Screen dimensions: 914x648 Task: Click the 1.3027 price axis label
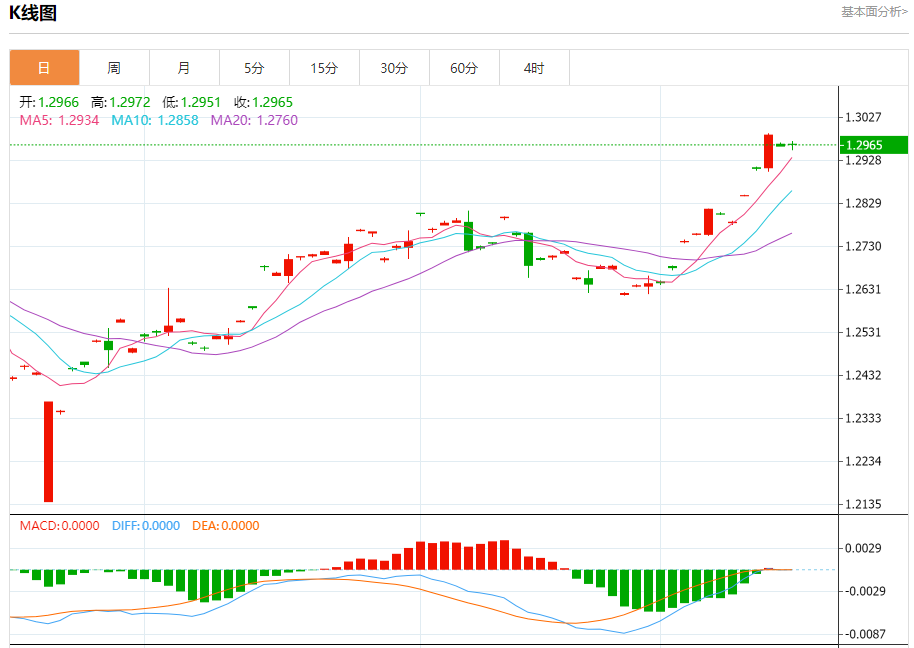point(863,118)
